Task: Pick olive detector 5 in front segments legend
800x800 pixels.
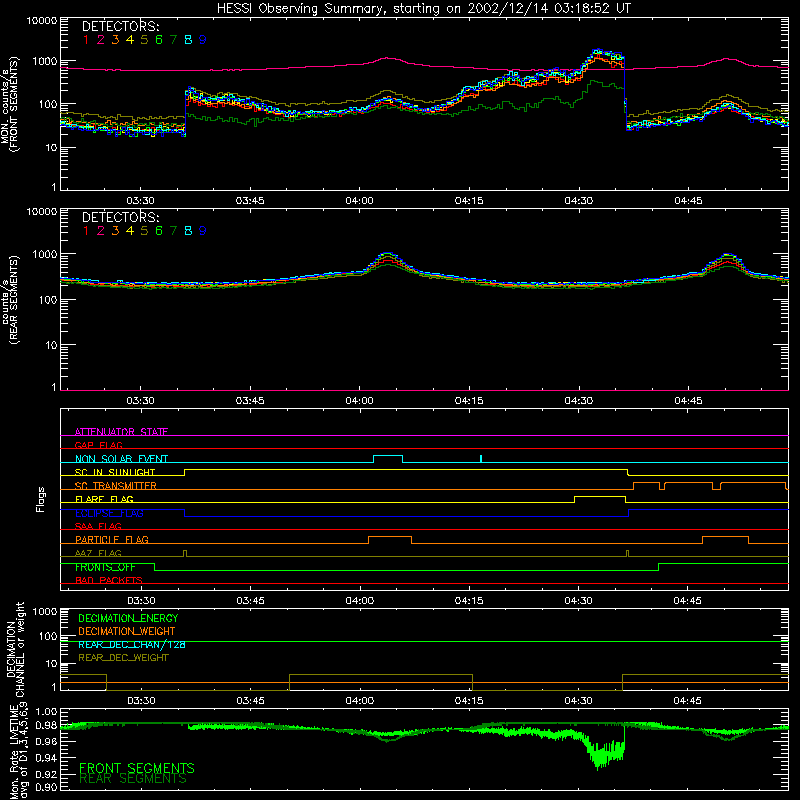Action: click(144, 40)
